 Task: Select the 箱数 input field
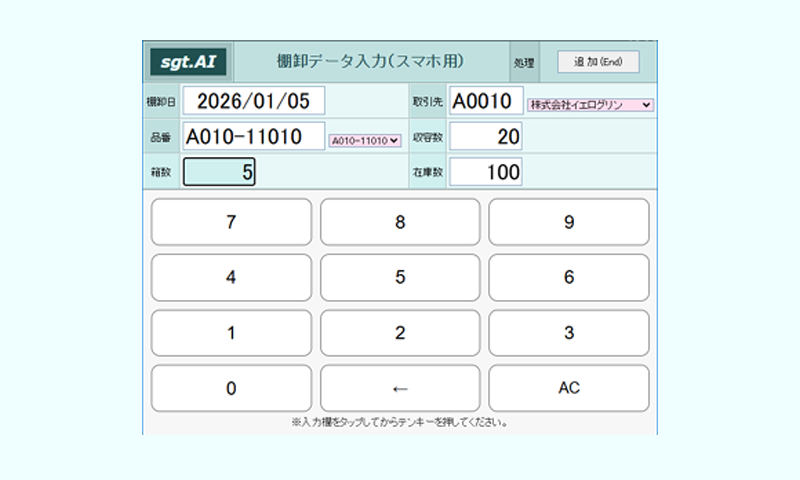pyautogui.click(x=219, y=171)
